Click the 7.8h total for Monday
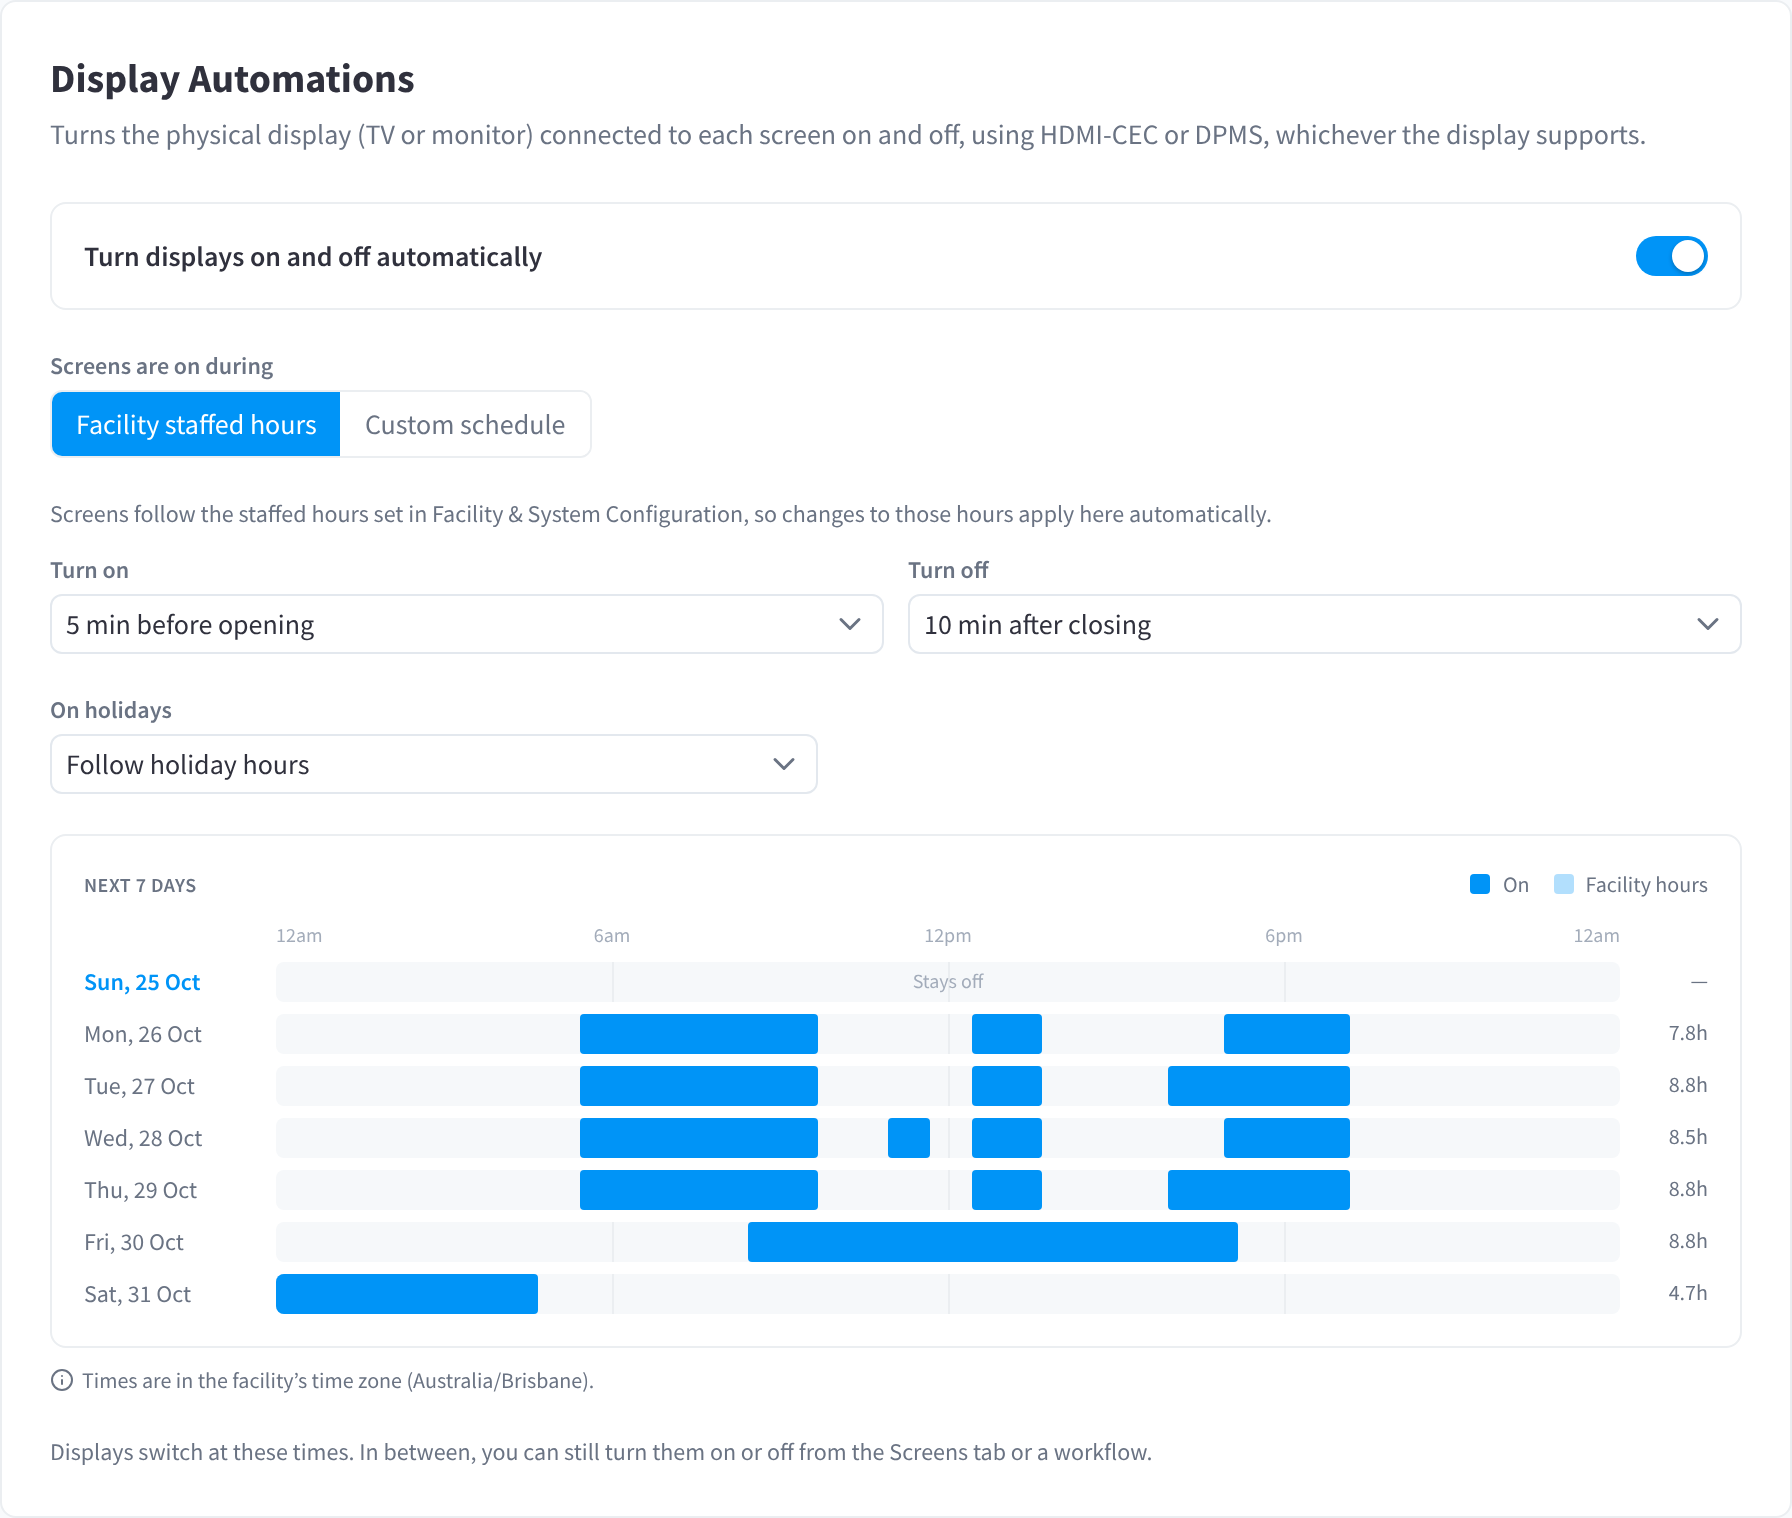Image resolution: width=1792 pixels, height=1518 pixels. point(1687,1033)
